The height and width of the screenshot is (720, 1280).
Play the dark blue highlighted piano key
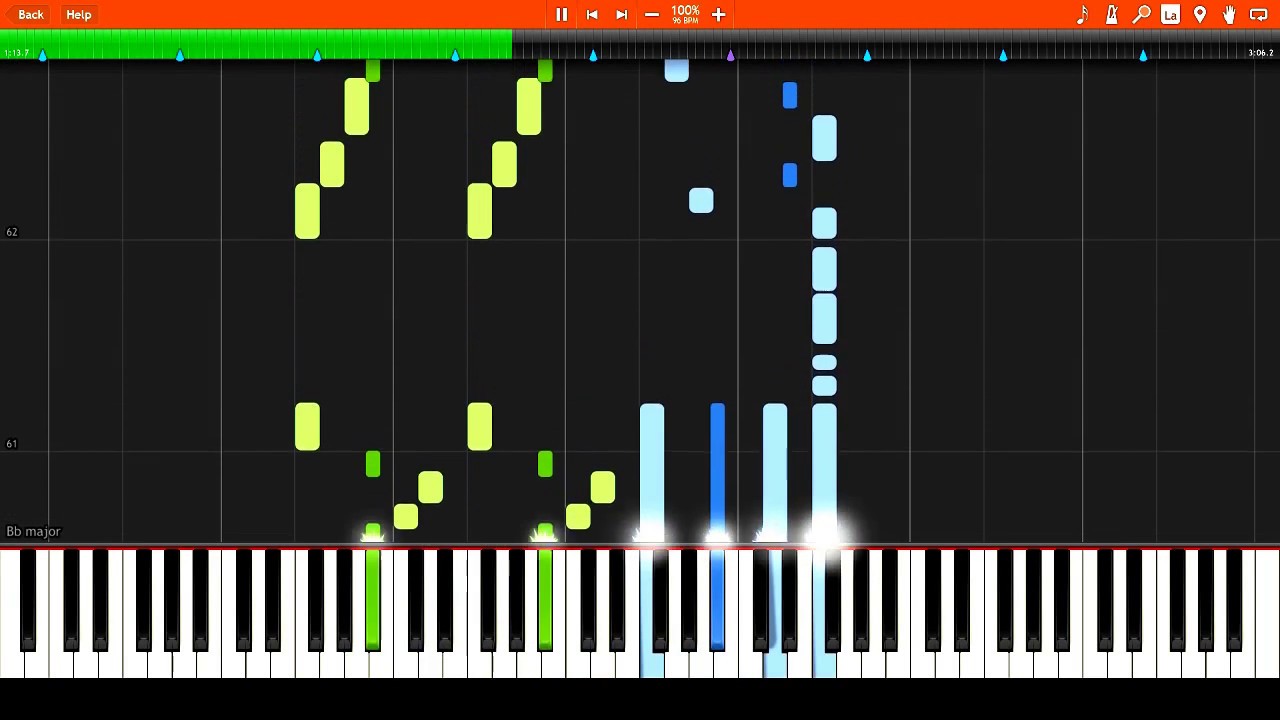click(x=717, y=600)
